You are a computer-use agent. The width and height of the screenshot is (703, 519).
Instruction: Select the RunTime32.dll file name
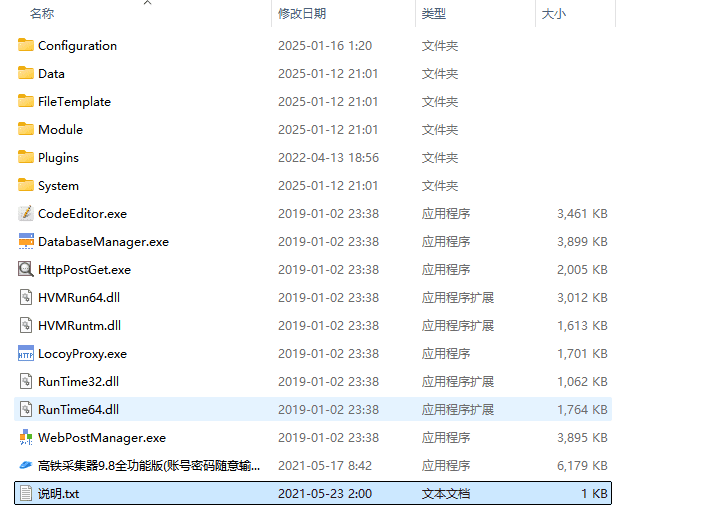[78, 382]
